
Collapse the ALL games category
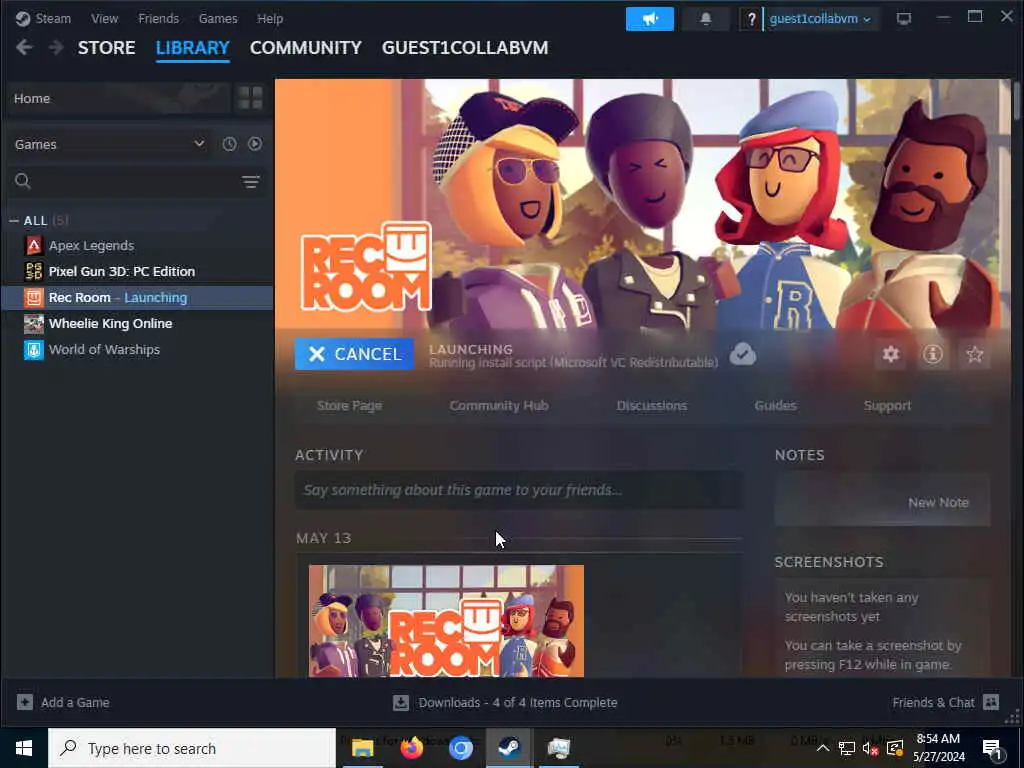coord(14,221)
